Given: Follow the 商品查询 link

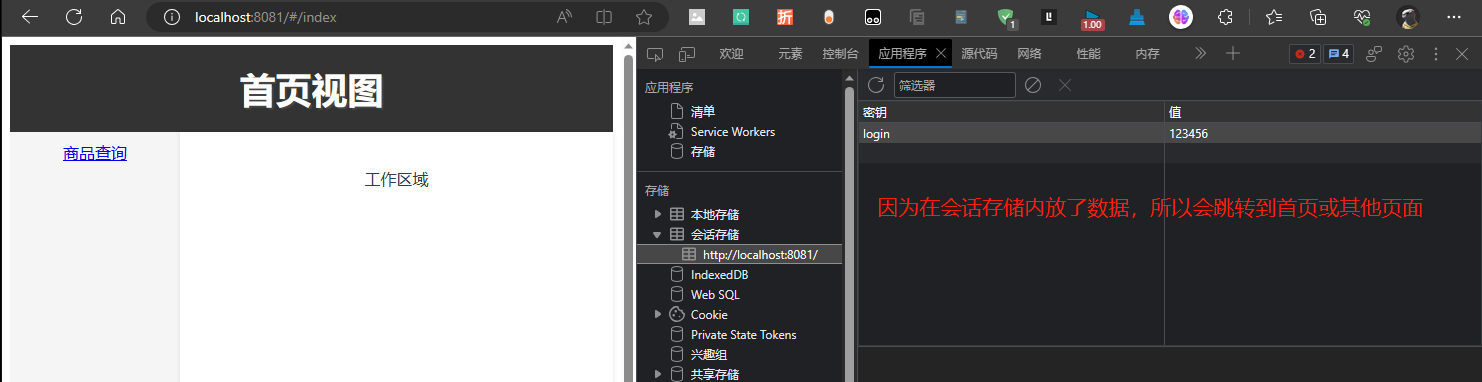Looking at the screenshot, I should click(x=95, y=153).
